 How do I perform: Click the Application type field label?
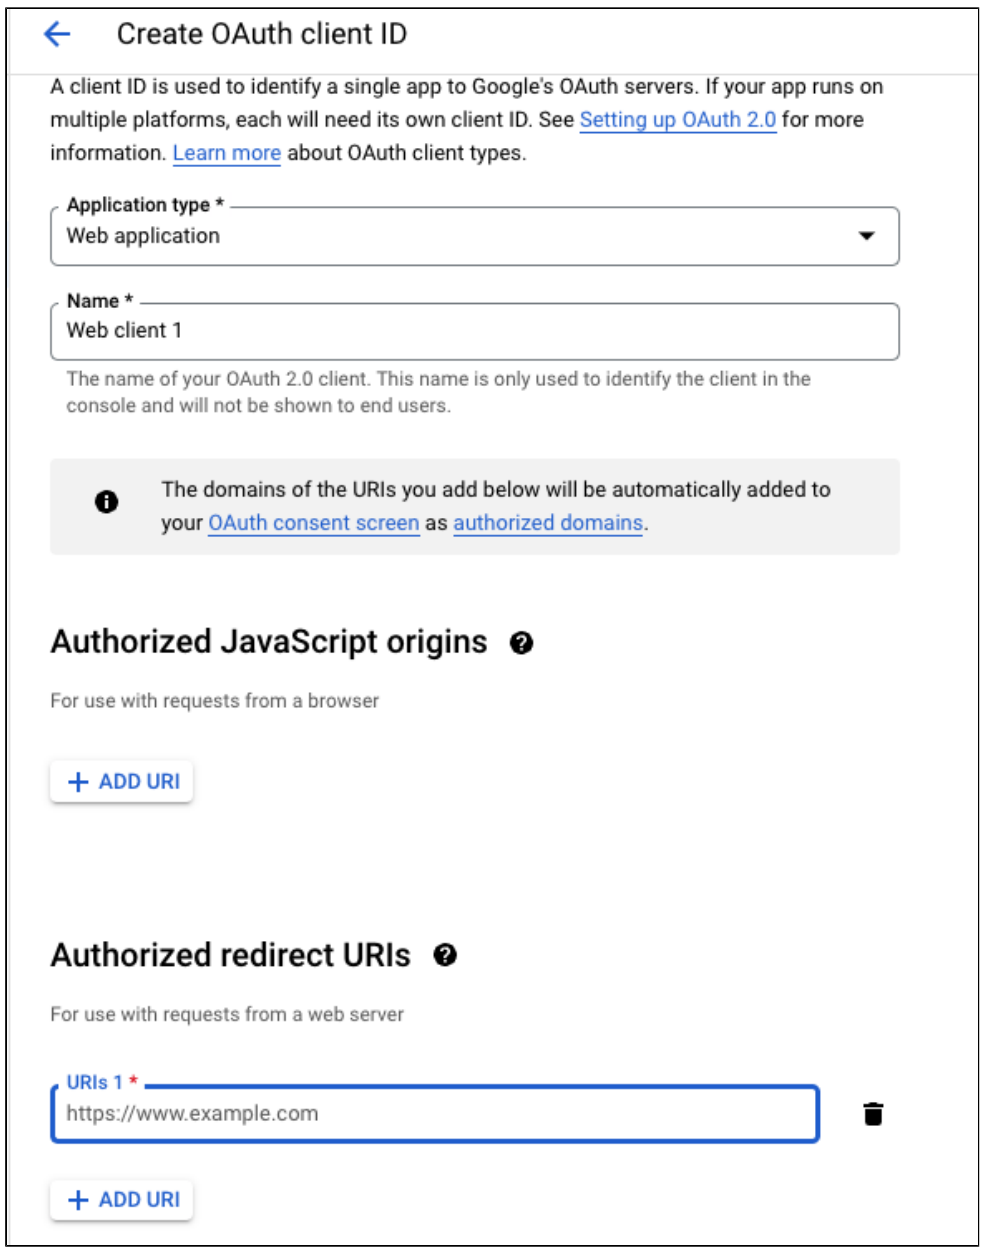pos(139,205)
